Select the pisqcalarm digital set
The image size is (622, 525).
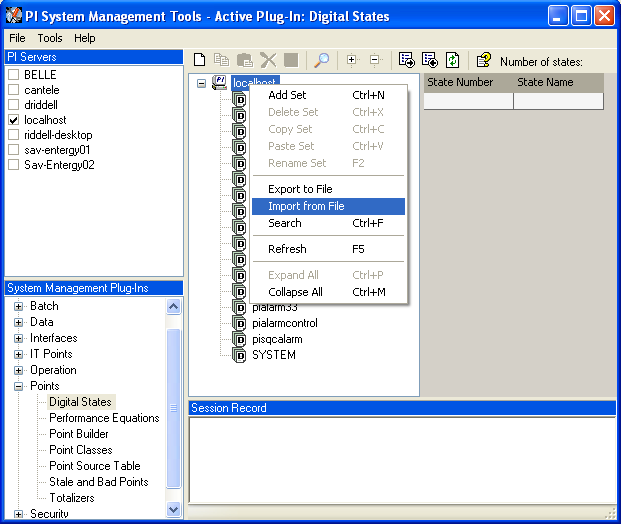277,339
